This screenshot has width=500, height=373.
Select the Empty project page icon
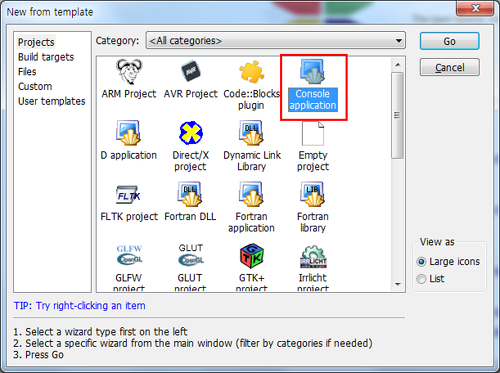(313, 133)
